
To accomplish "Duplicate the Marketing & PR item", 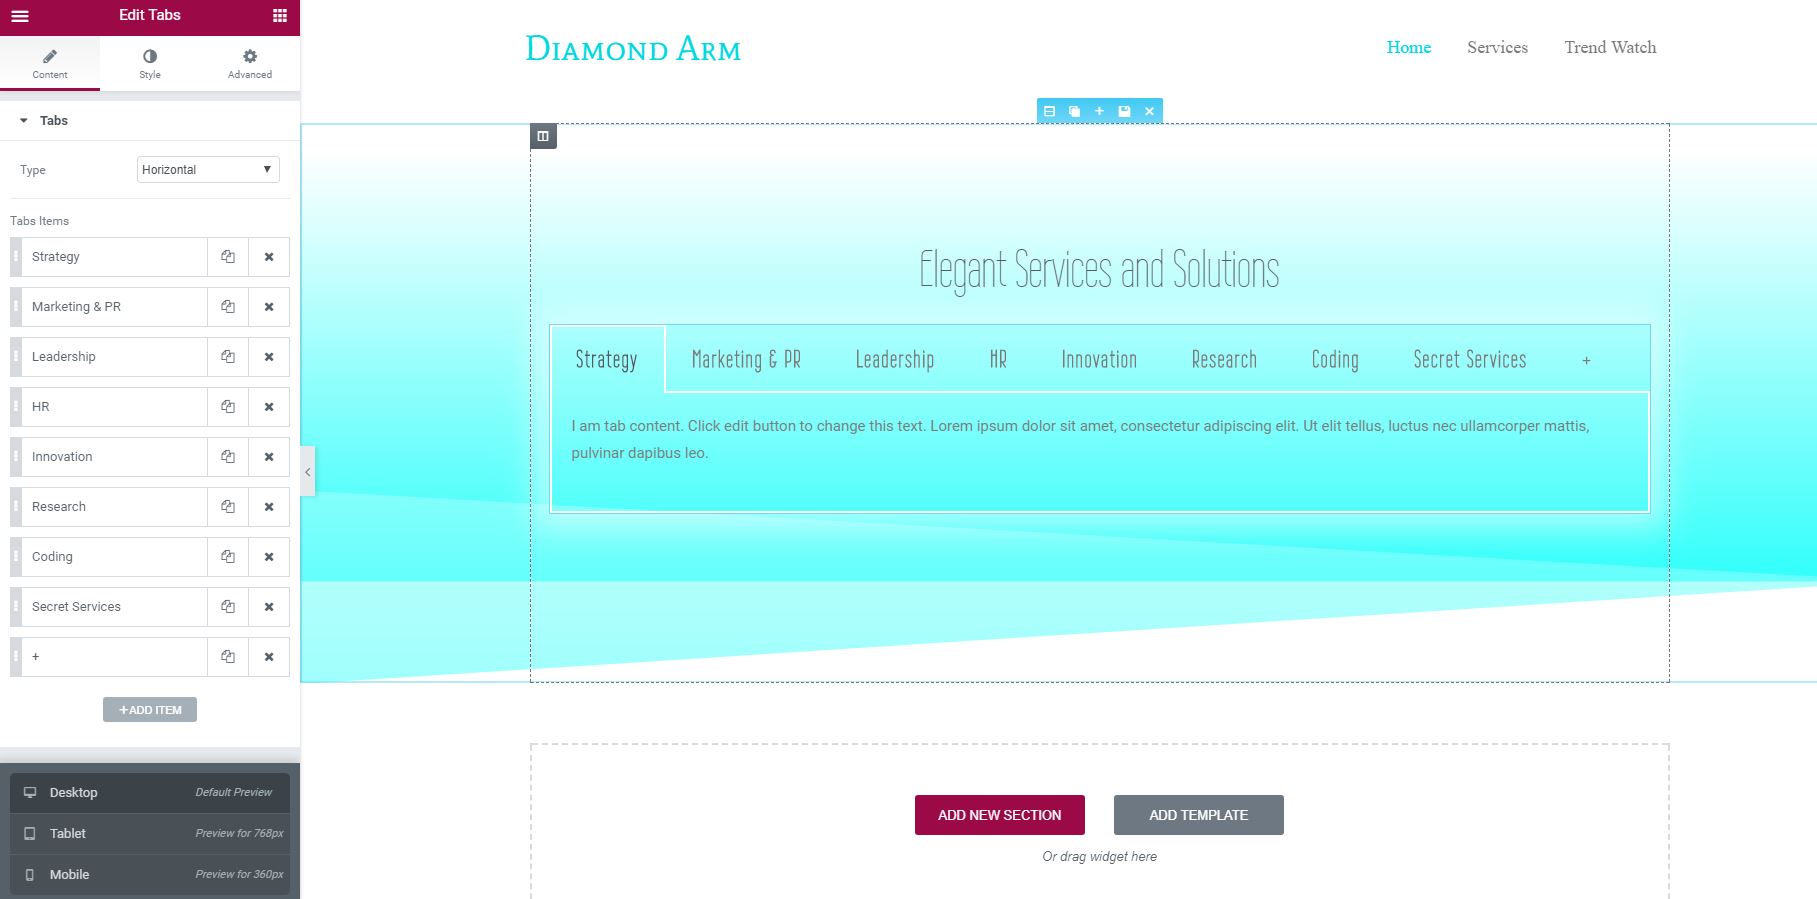I will 228,307.
